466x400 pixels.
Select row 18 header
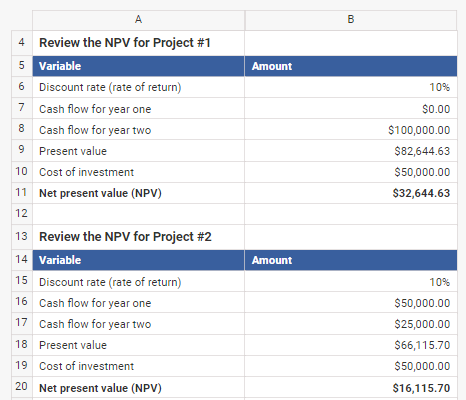tap(22, 345)
